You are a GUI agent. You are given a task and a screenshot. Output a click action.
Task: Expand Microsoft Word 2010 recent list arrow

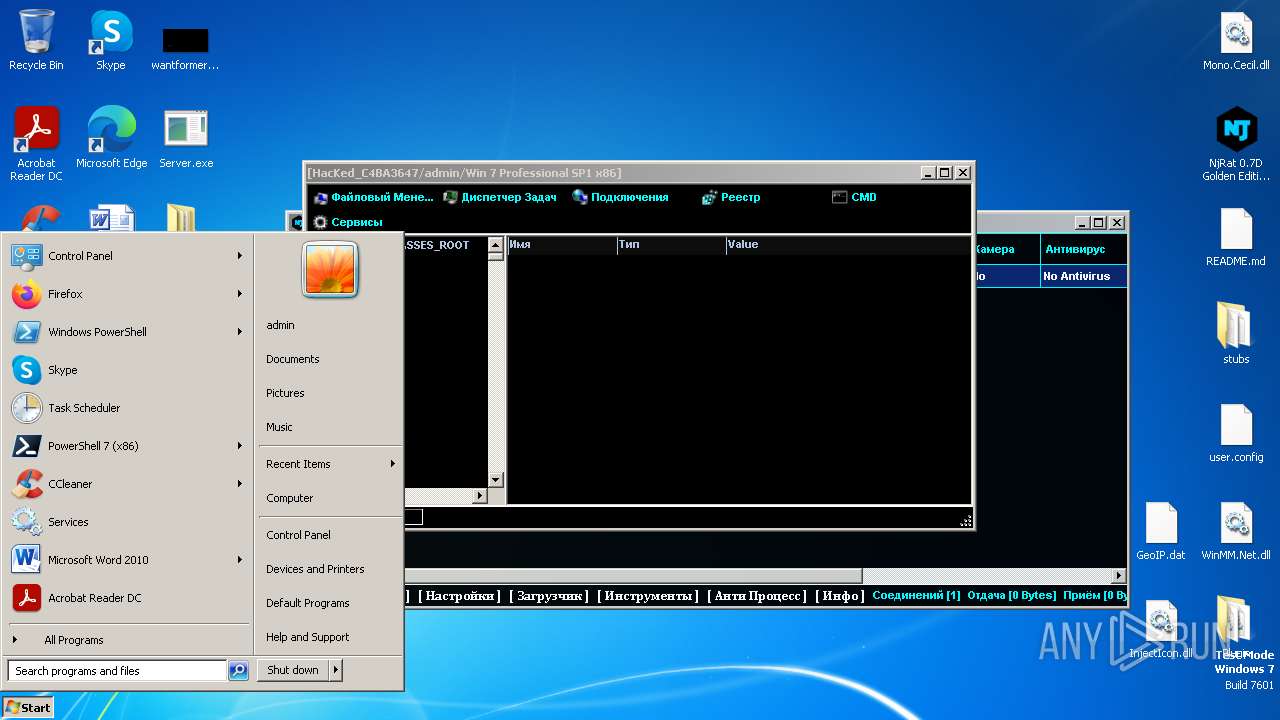pos(240,560)
